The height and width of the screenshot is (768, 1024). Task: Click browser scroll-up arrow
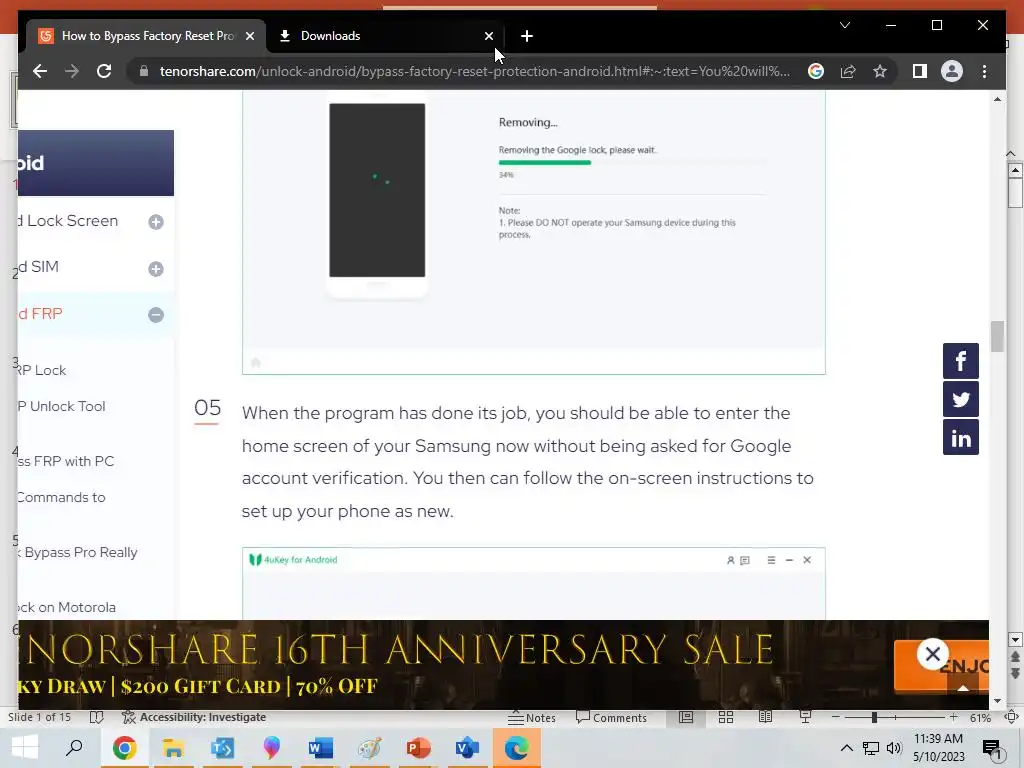[x=997, y=99]
